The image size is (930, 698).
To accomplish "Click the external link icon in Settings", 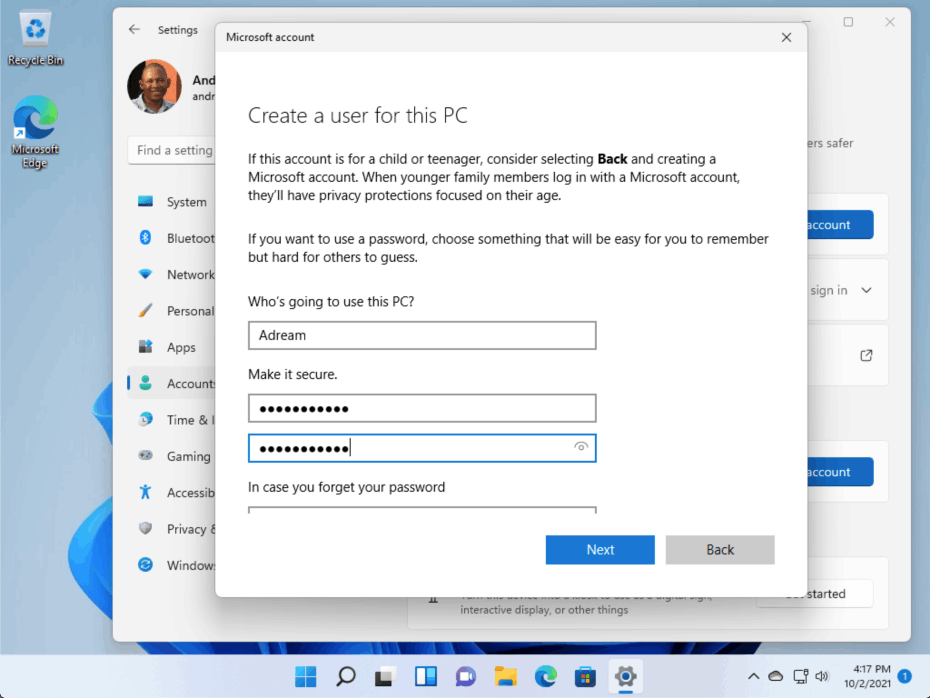I will [867, 356].
